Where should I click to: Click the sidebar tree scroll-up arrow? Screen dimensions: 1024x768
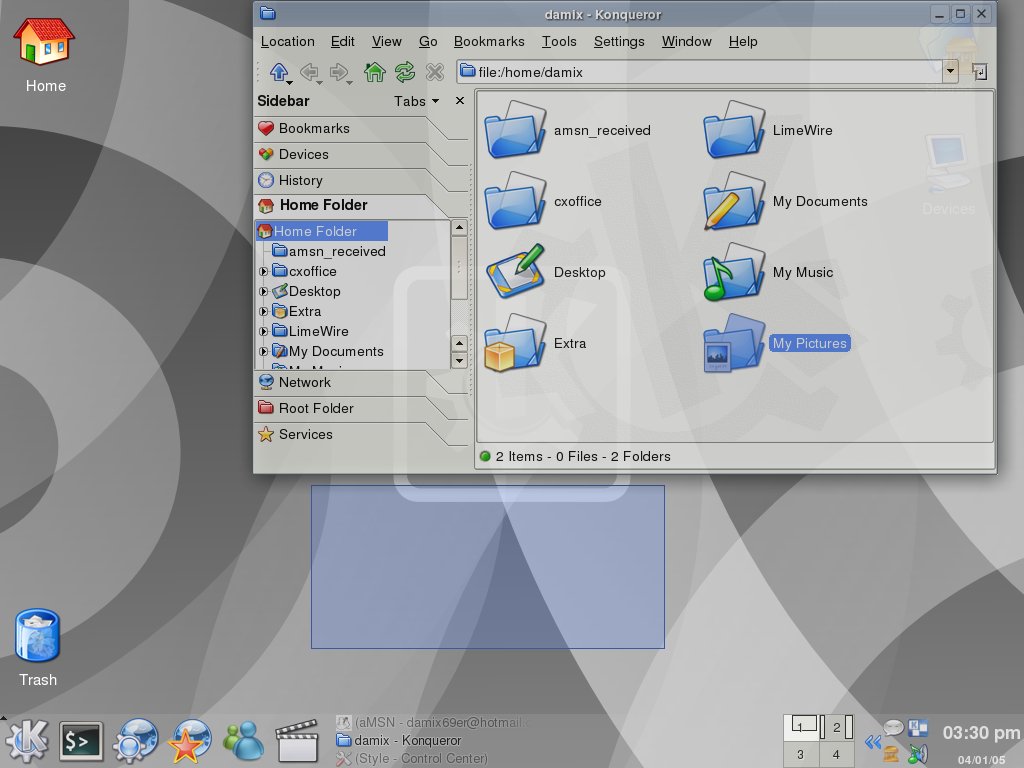click(x=459, y=228)
